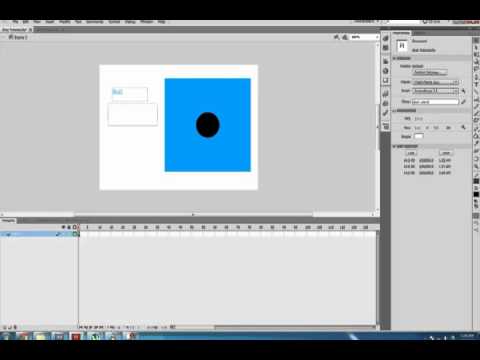The image size is (480, 360).
Task: Click the FPS value
Action: 419,119
